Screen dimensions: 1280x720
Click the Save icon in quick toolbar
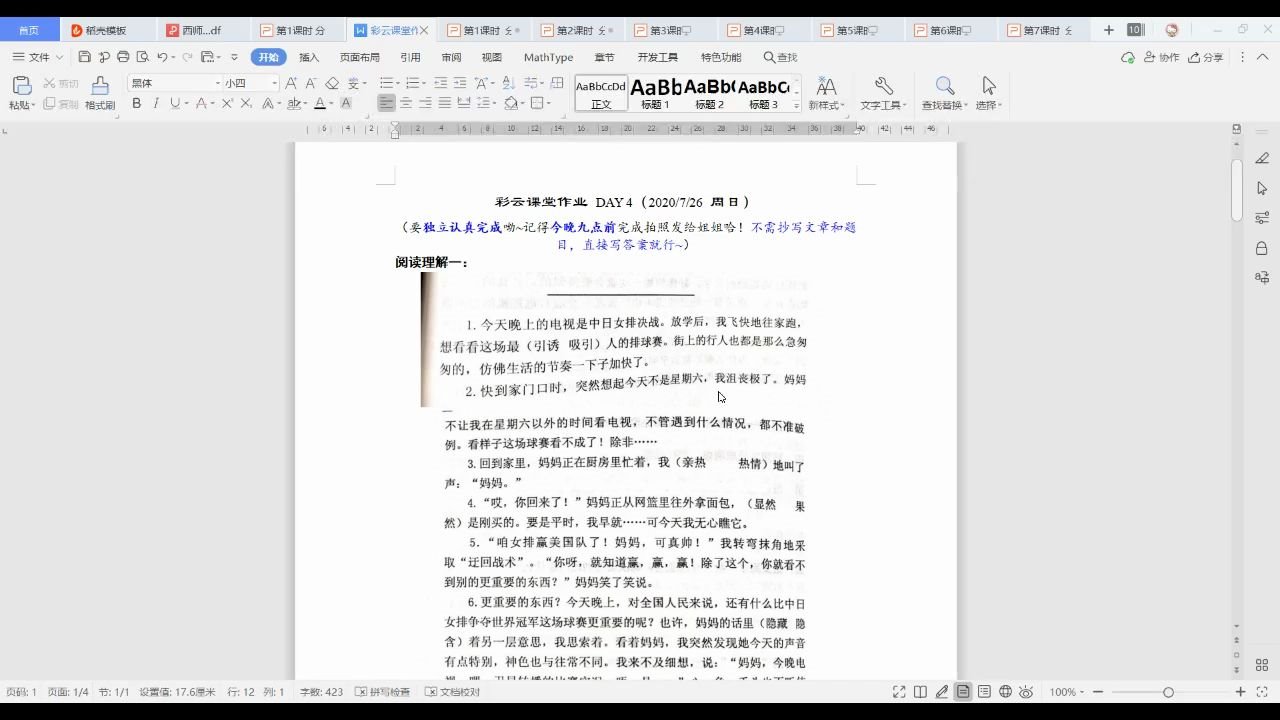click(84, 57)
